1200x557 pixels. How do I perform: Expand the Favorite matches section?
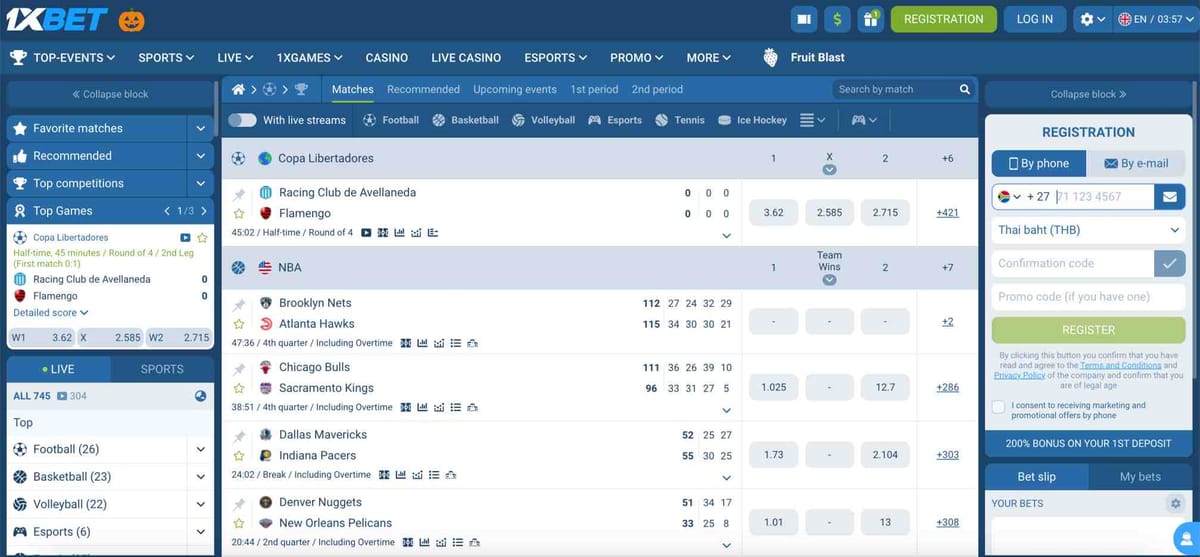click(201, 128)
